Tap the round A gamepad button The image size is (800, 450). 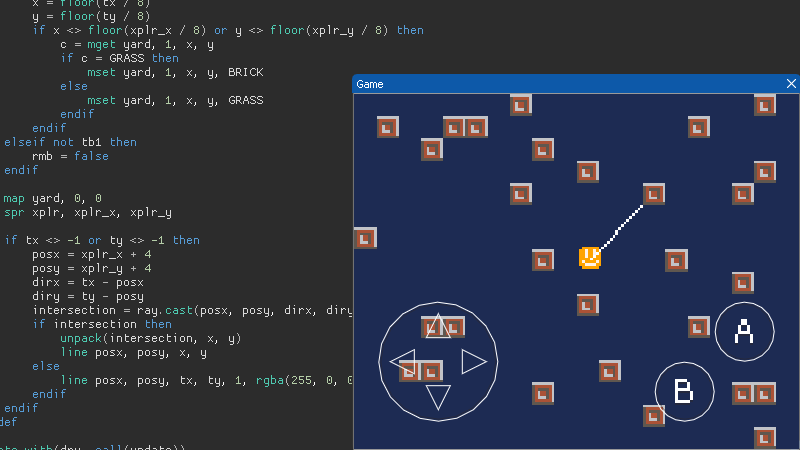(744, 331)
